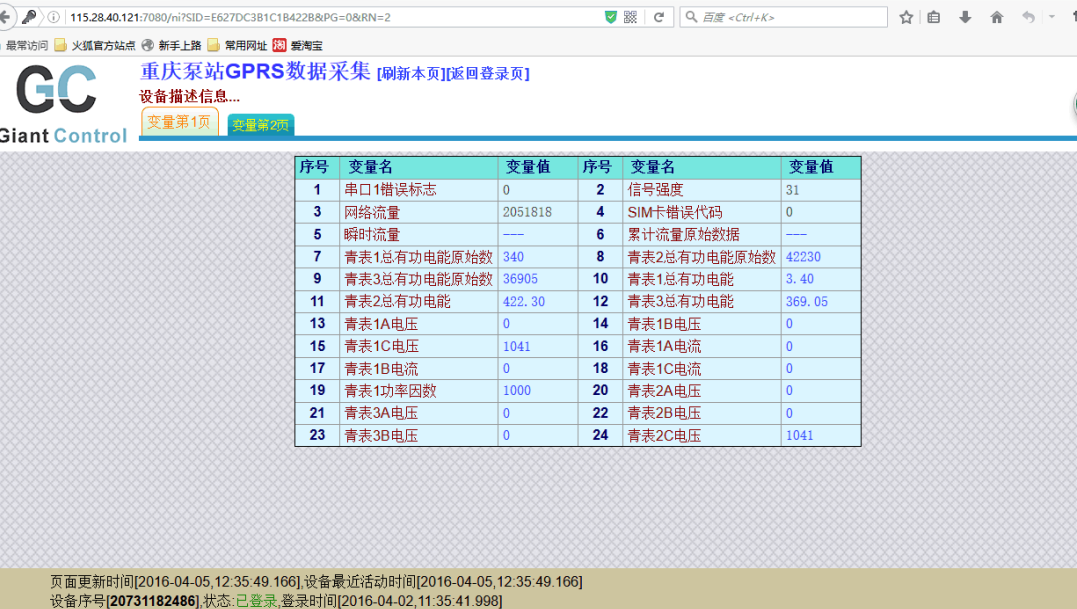Open the downloads arrow icon

[x=965, y=17]
